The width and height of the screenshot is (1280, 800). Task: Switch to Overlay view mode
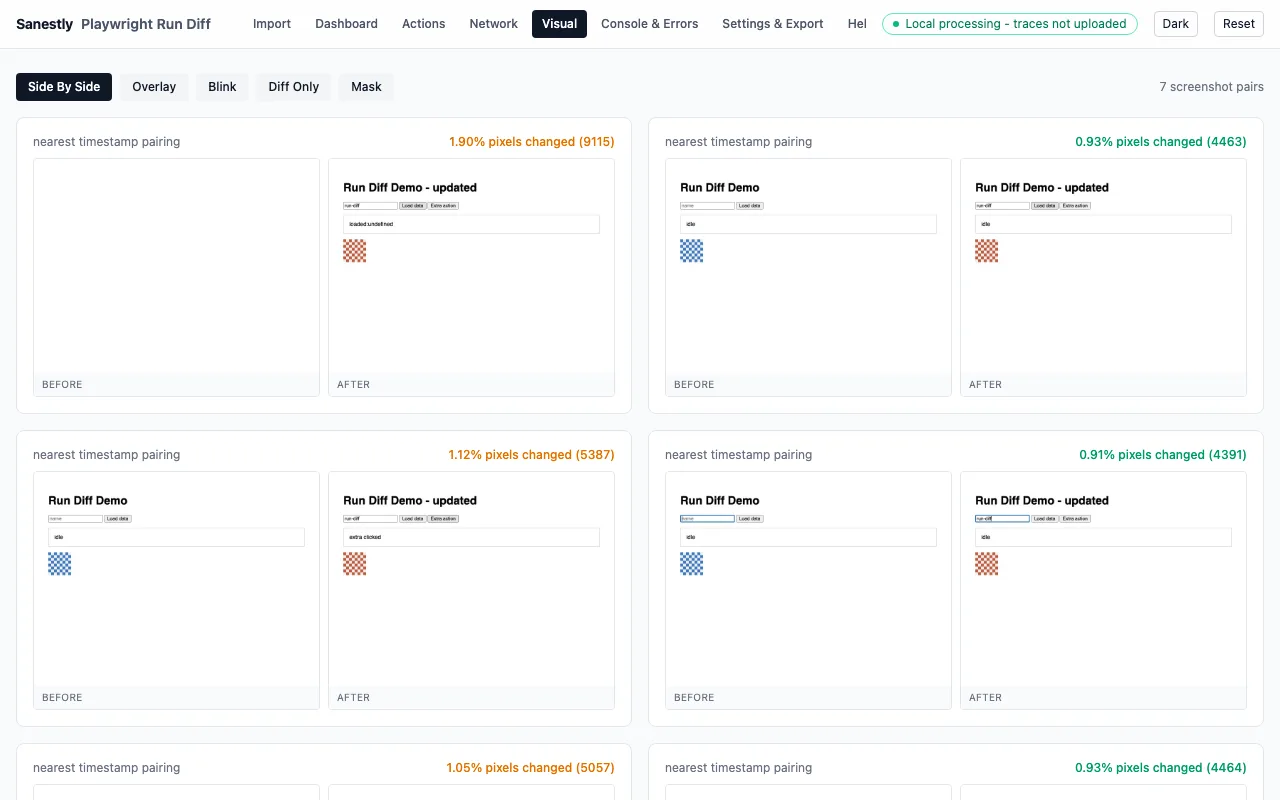154,87
